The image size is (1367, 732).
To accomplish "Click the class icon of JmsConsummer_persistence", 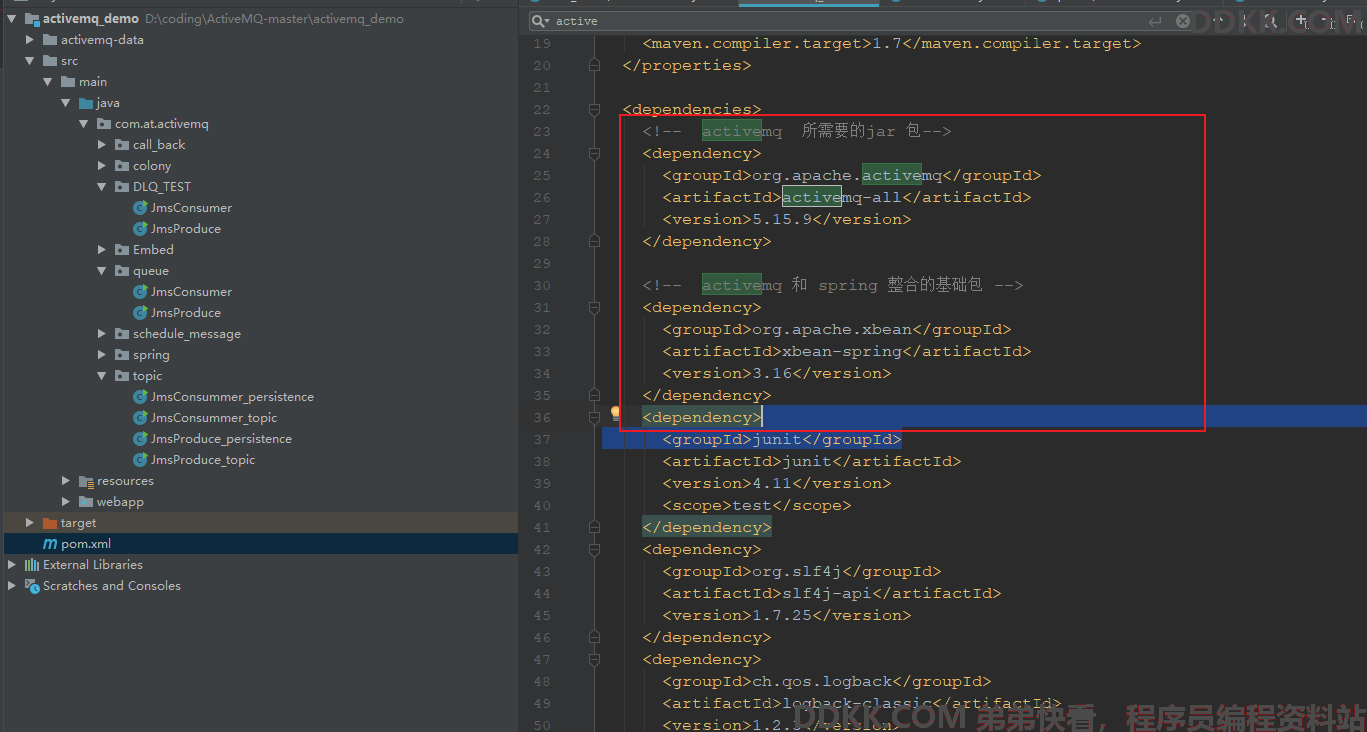I will (141, 397).
